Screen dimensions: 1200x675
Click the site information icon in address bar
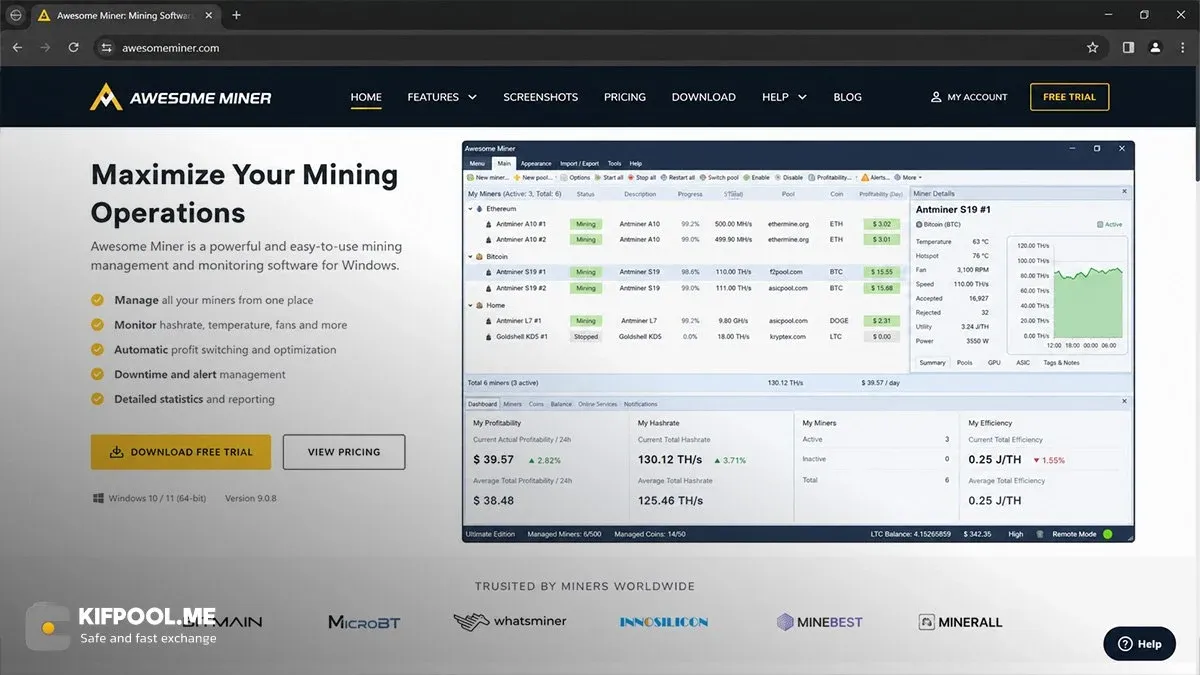click(107, 48)
